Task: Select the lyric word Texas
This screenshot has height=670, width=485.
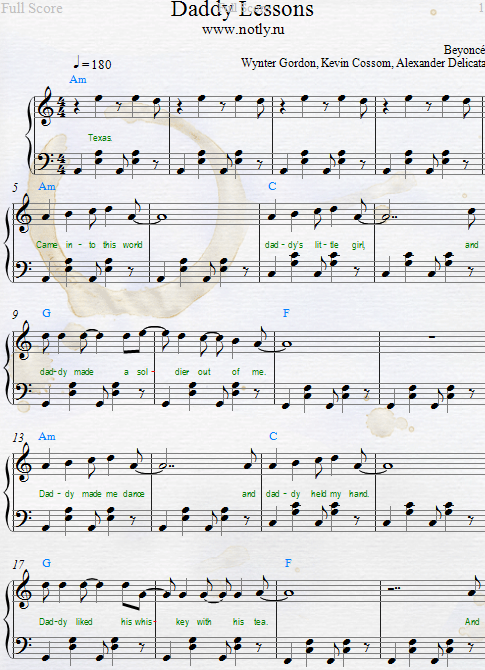Action: coord(100,138)
